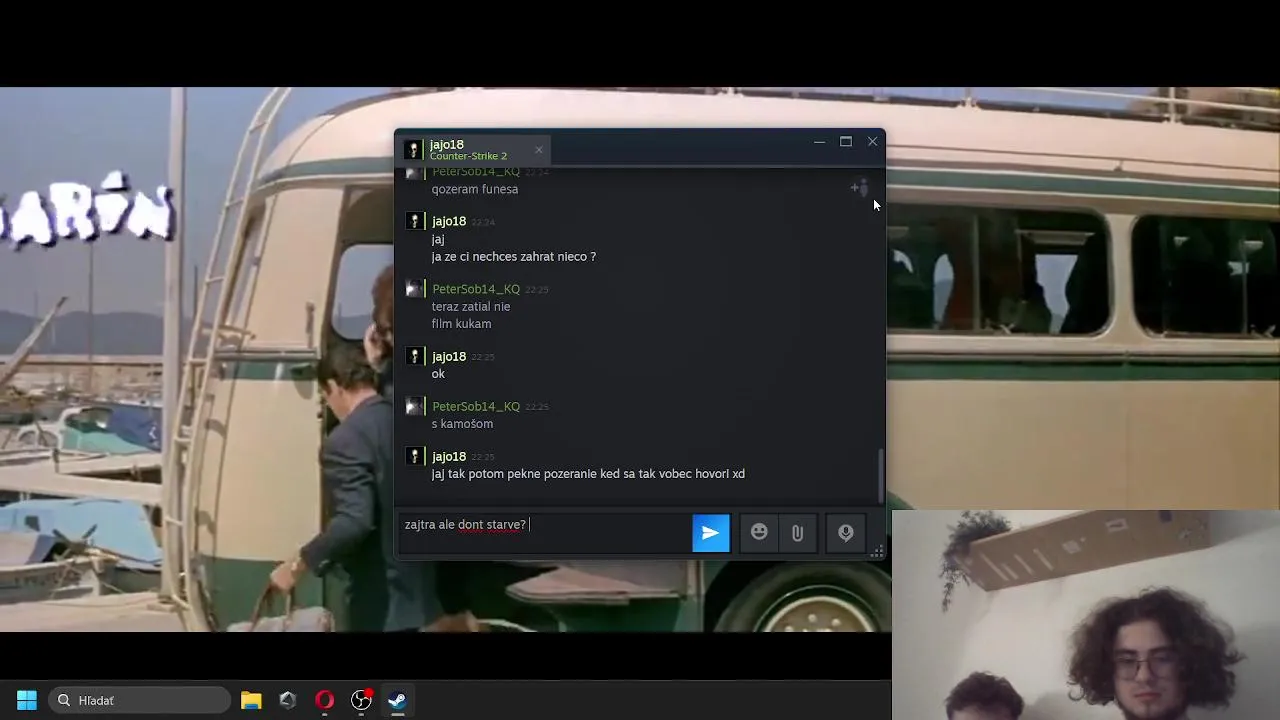Viewport: 1280px width, 720px height.
Task: Open the emoji picker in the chat
Action: point(759,533)
